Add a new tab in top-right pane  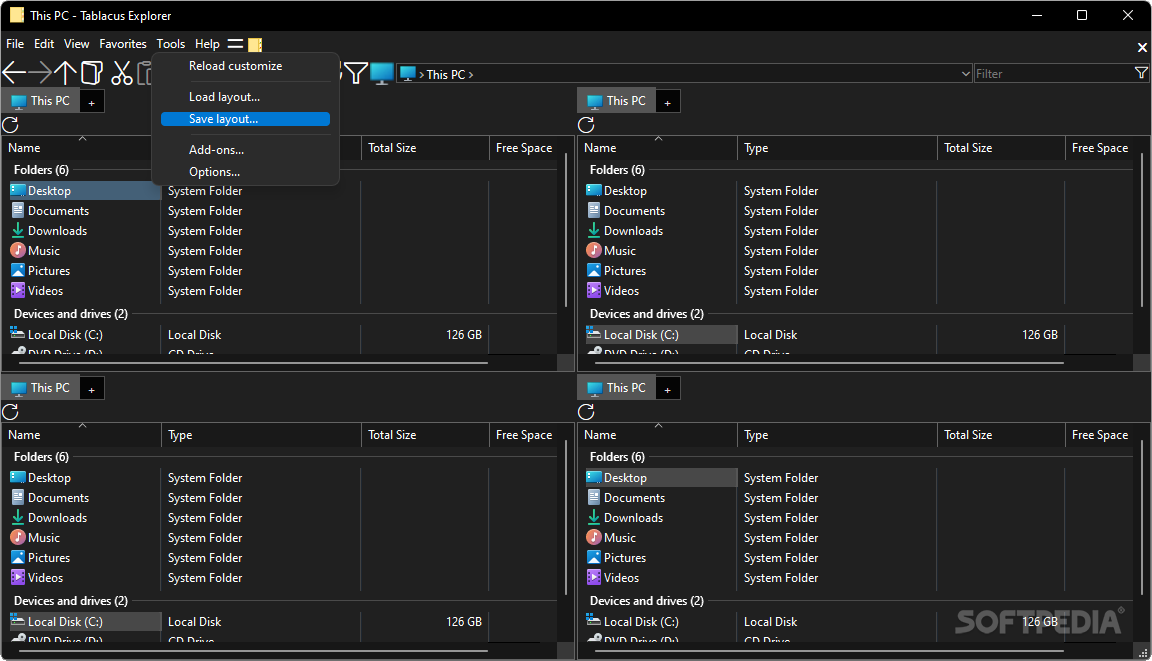point(668,102)
